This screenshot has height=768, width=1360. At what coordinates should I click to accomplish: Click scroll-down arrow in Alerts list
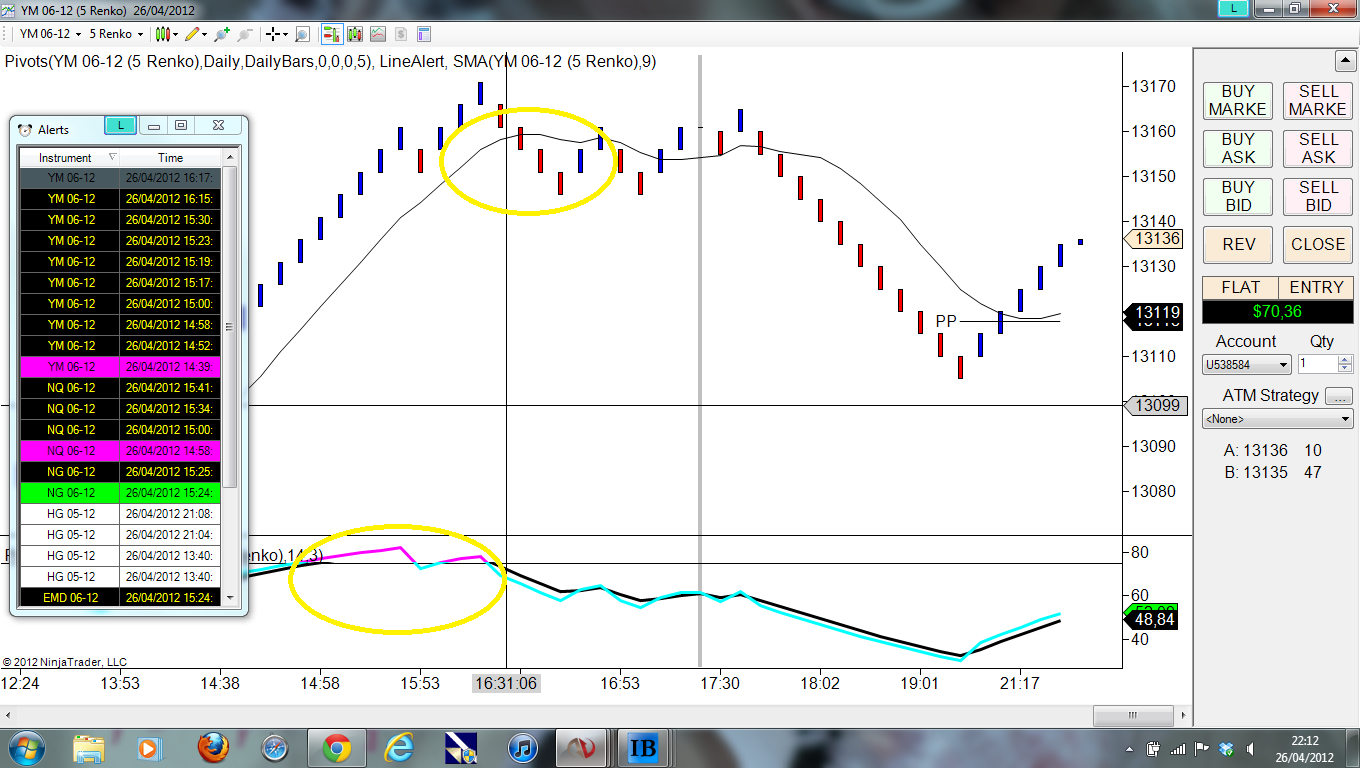point(231,598)
